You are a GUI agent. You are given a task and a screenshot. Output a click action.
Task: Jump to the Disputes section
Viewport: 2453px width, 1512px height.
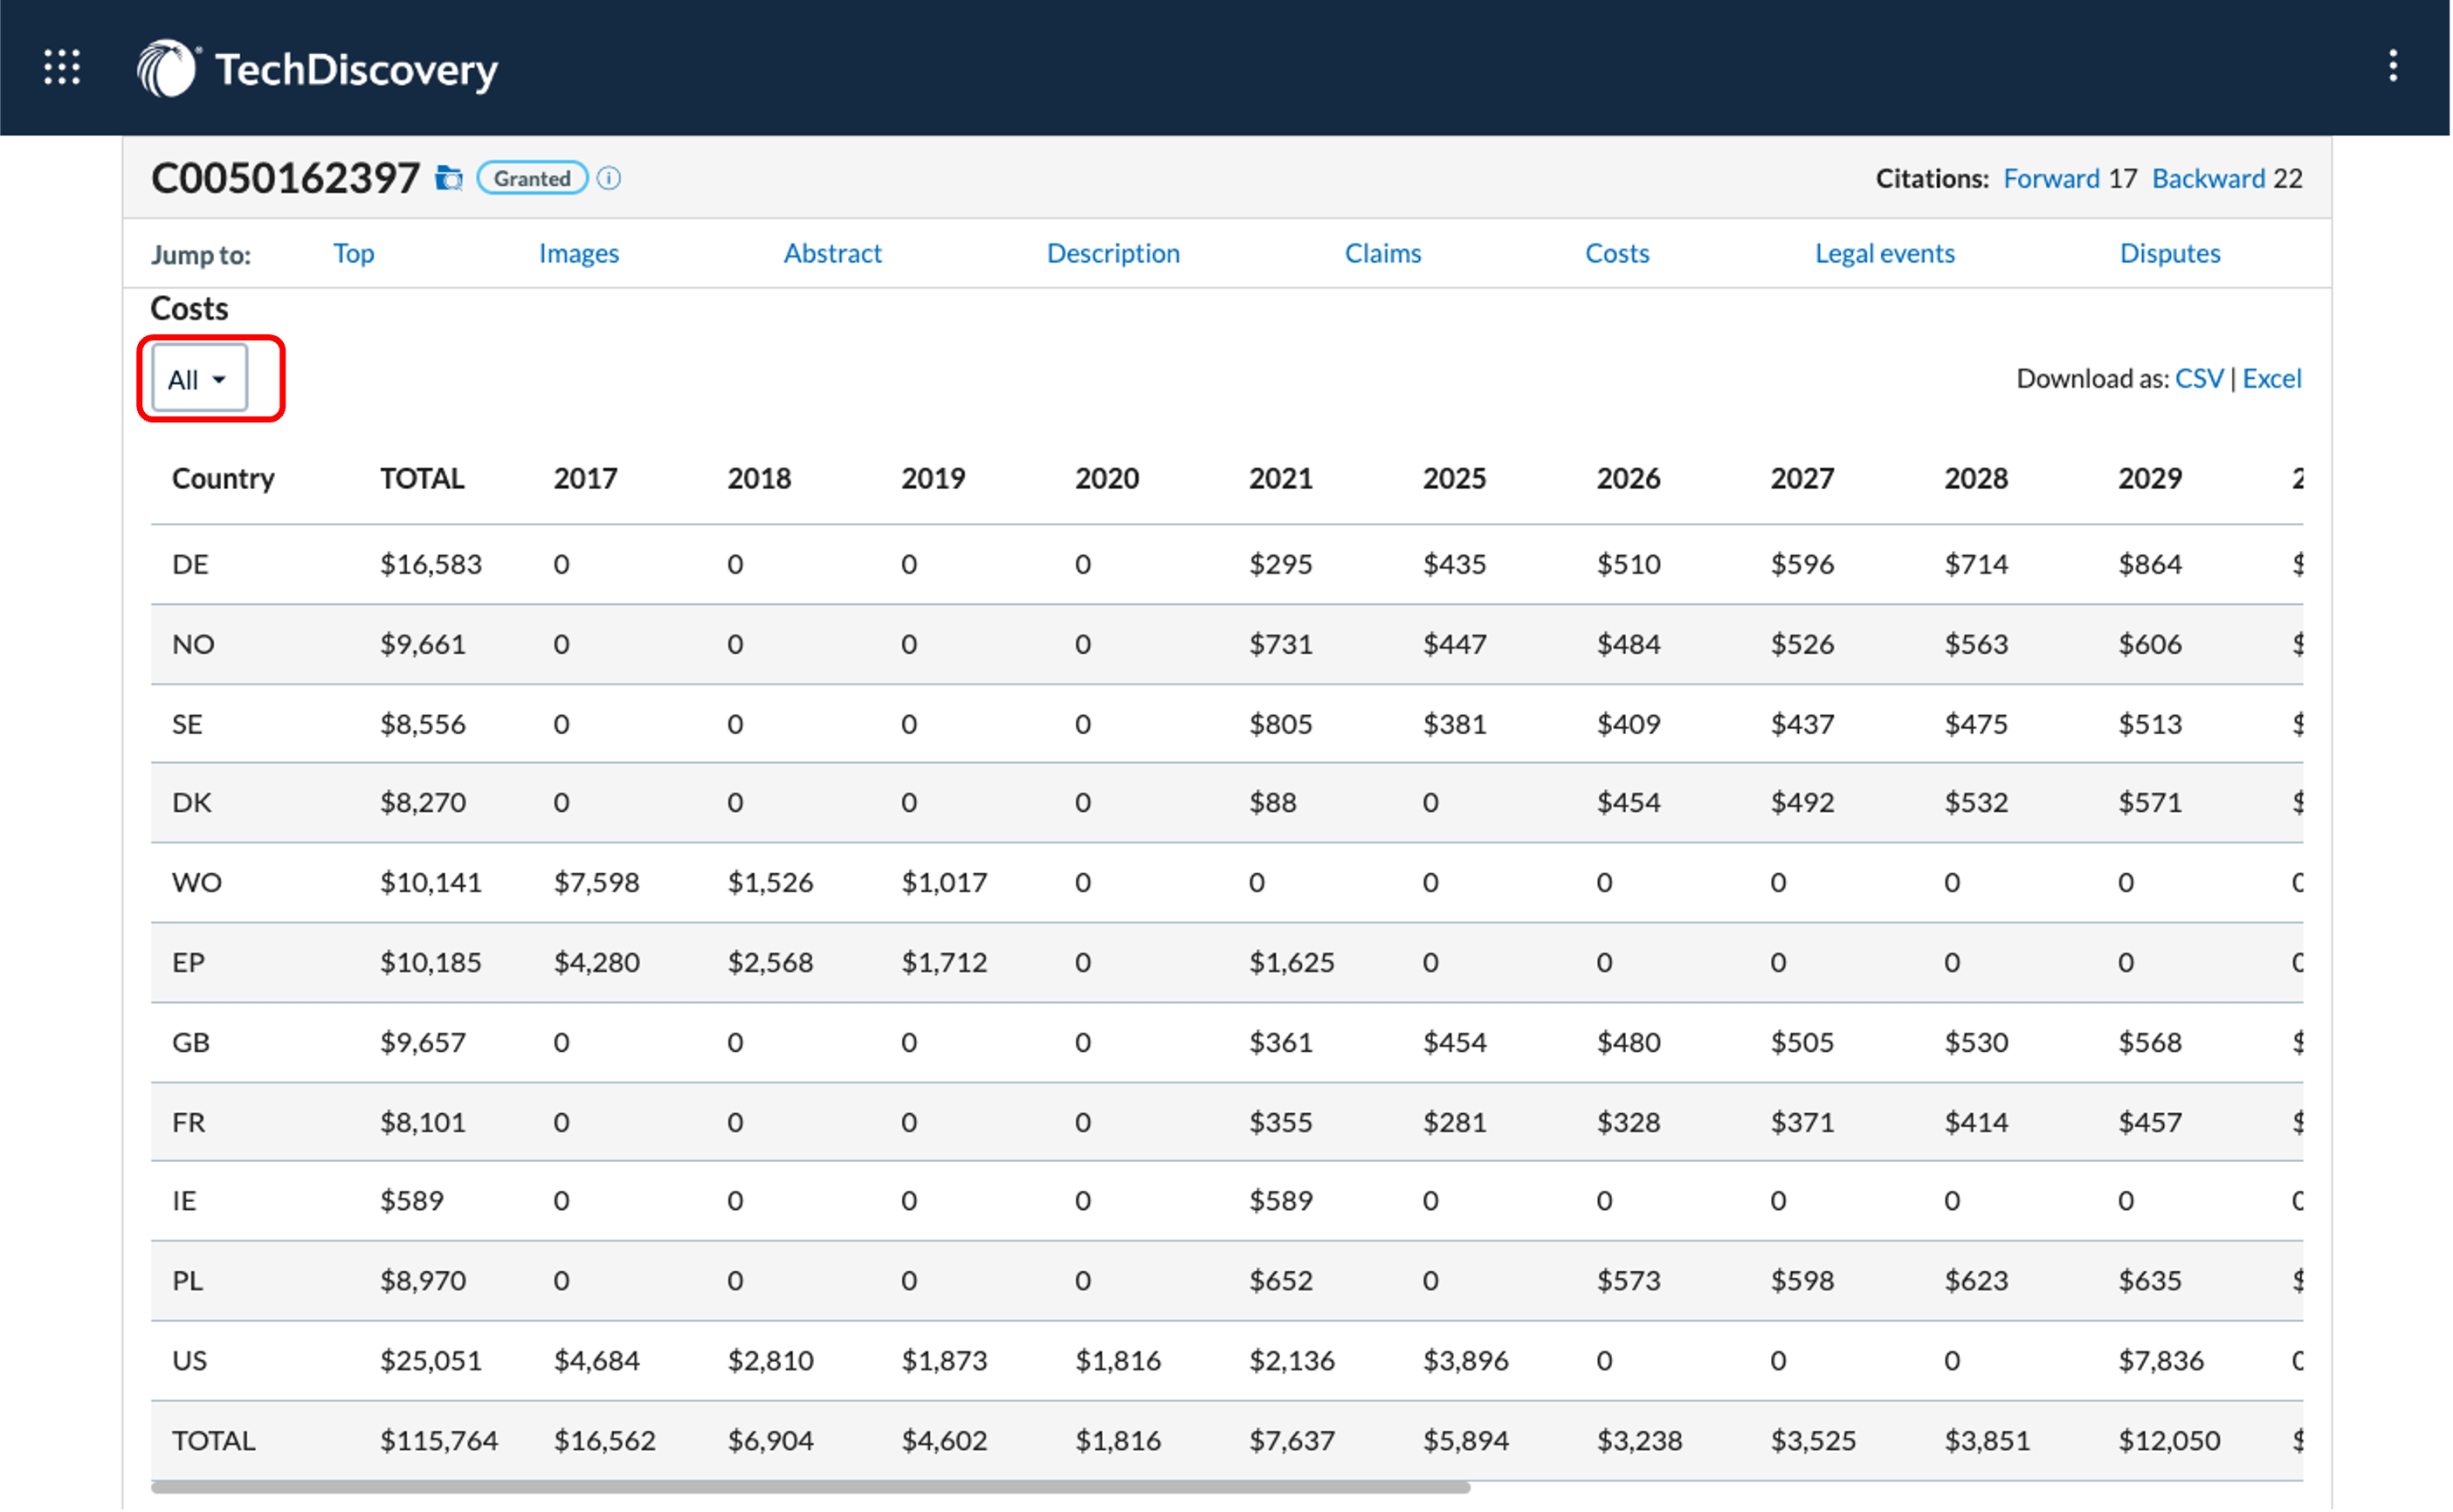coord(2170,253)
